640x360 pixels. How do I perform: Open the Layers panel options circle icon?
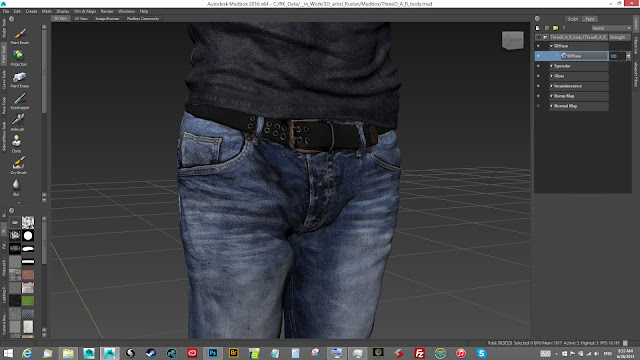pos(537,19)
